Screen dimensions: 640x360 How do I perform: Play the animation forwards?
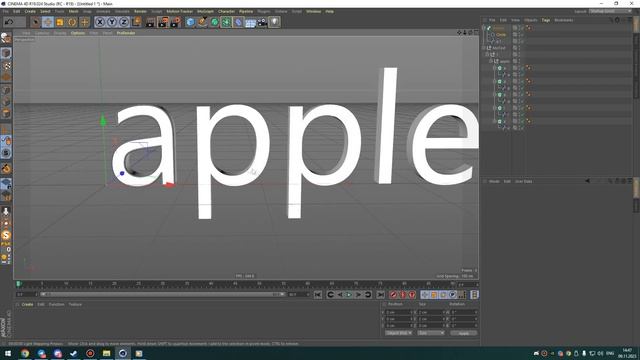[349, 295]
